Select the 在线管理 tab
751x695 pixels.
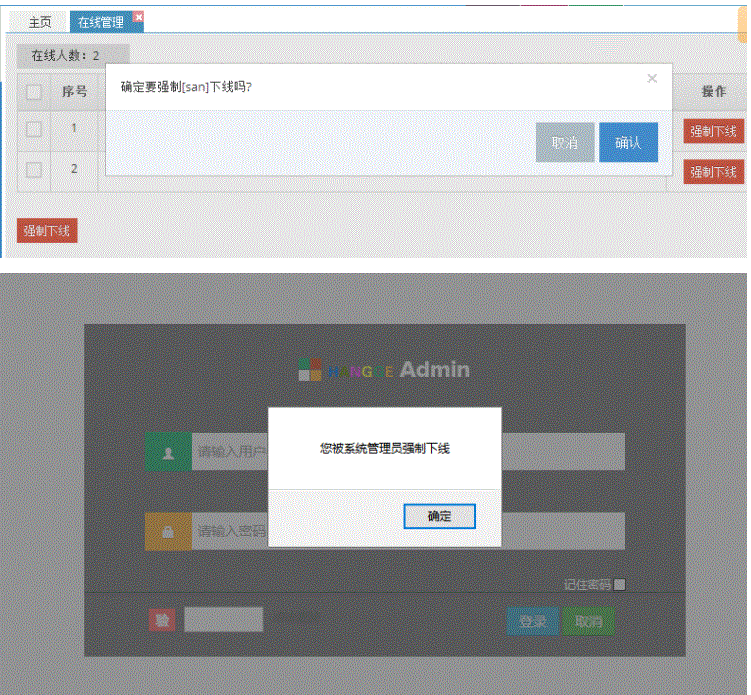tap(102, 22)
